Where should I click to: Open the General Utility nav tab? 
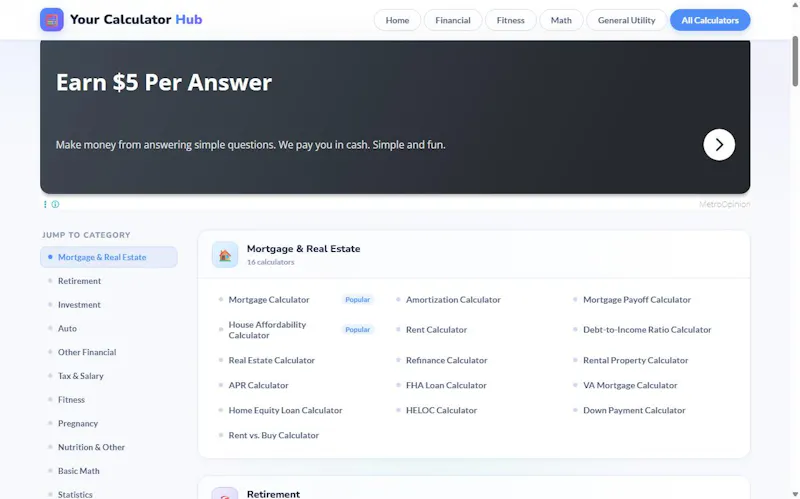(x=626, y=20)
